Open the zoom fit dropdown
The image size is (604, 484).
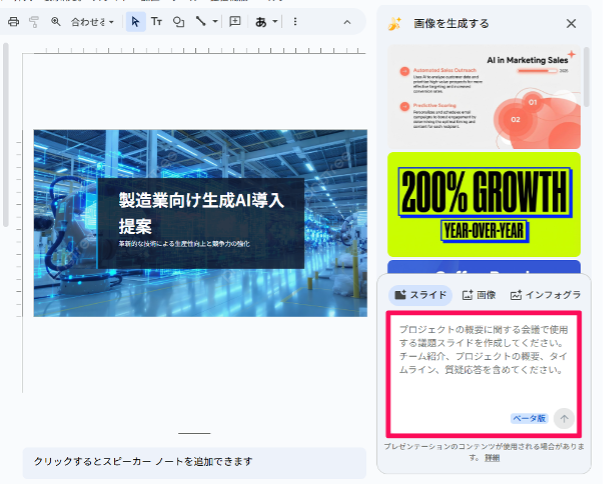92,22
